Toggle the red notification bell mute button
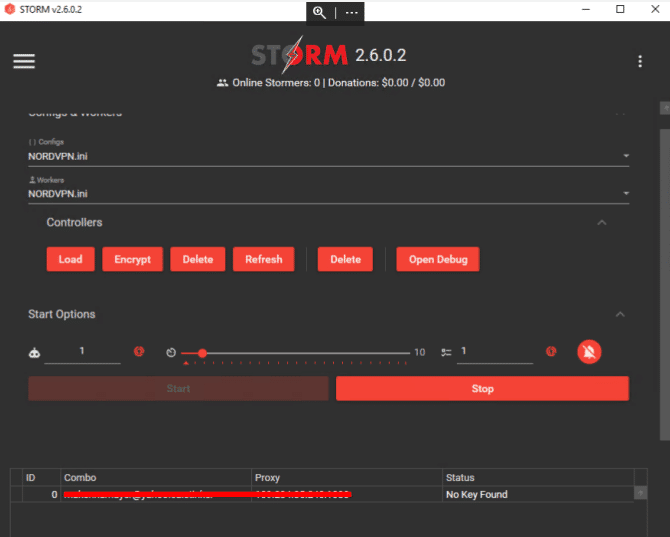670x537 pixels. 589,352
